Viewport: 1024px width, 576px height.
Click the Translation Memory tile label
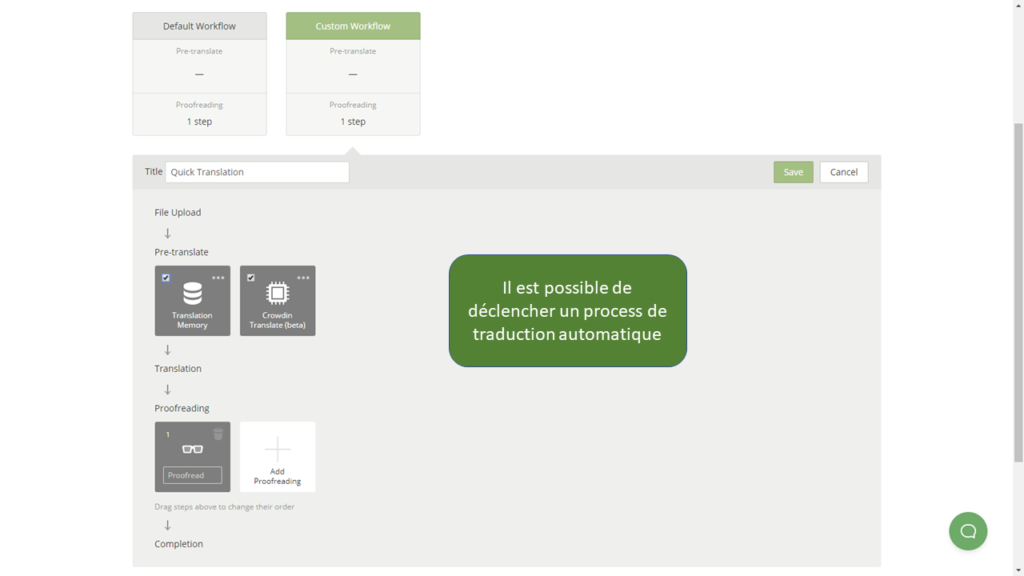tap(192, 320)
